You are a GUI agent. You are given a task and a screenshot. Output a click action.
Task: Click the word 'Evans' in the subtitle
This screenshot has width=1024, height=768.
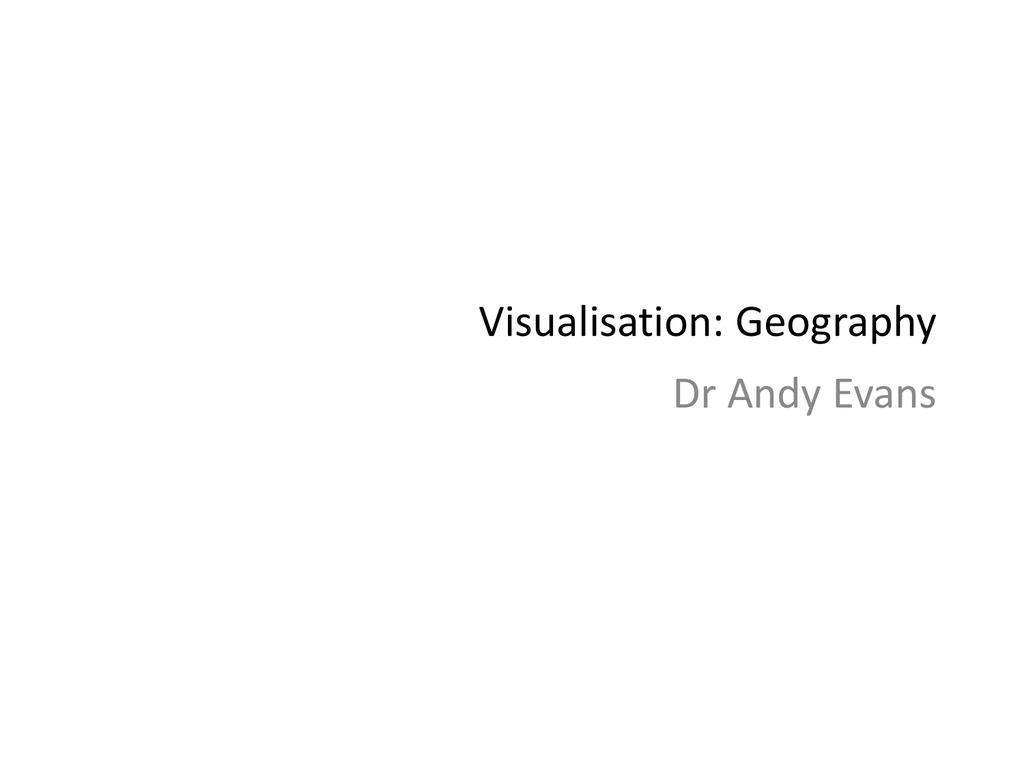[x=885, y=394]
